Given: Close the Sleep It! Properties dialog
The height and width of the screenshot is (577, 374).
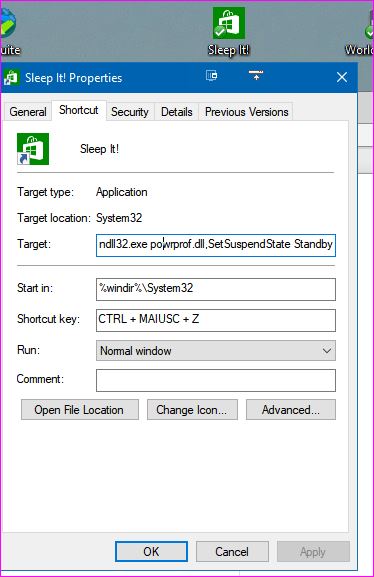Looking at the screenshot, I should (342, 77).
